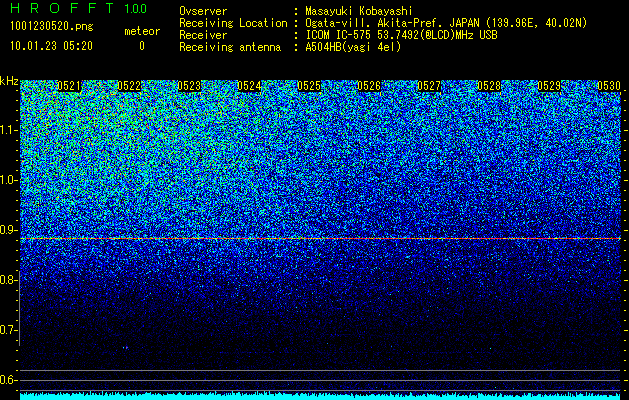Click the 0530 time marker

pos(609,86)
